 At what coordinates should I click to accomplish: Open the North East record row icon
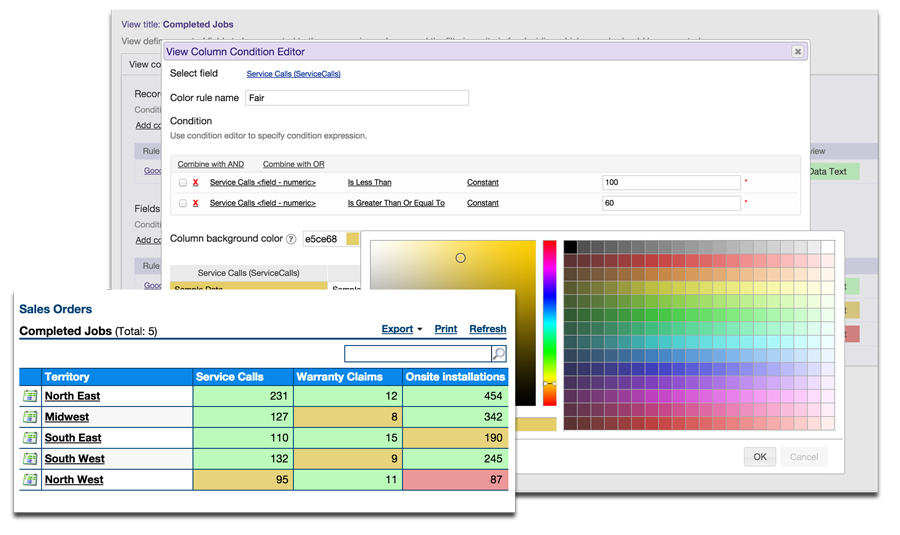tap(30, 396)
